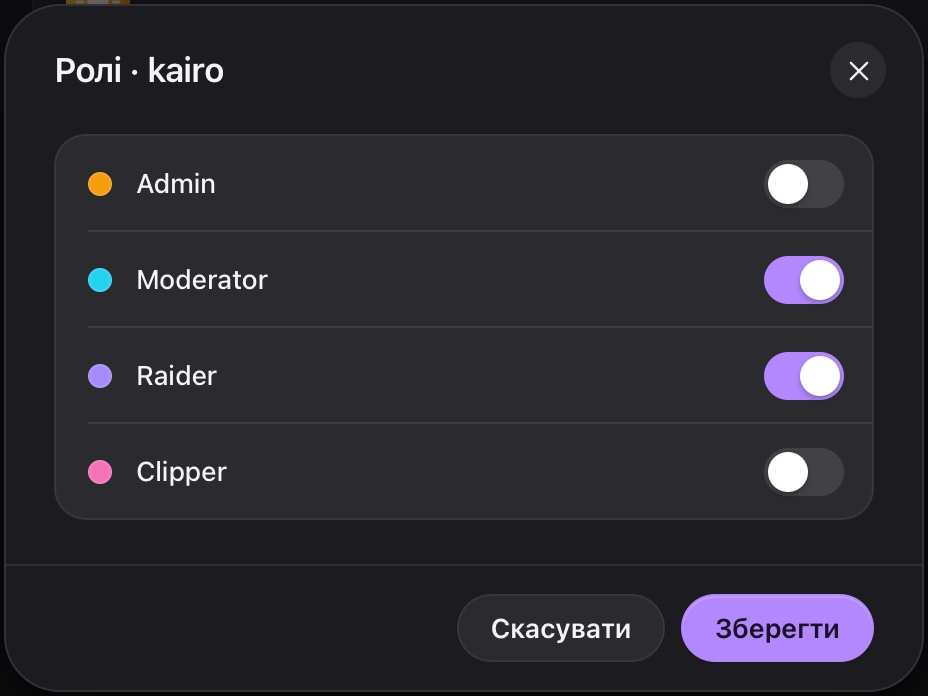Select the Clipper role label
The height and width of the screenshot is (696, 928).
click(x=181, y=472)
